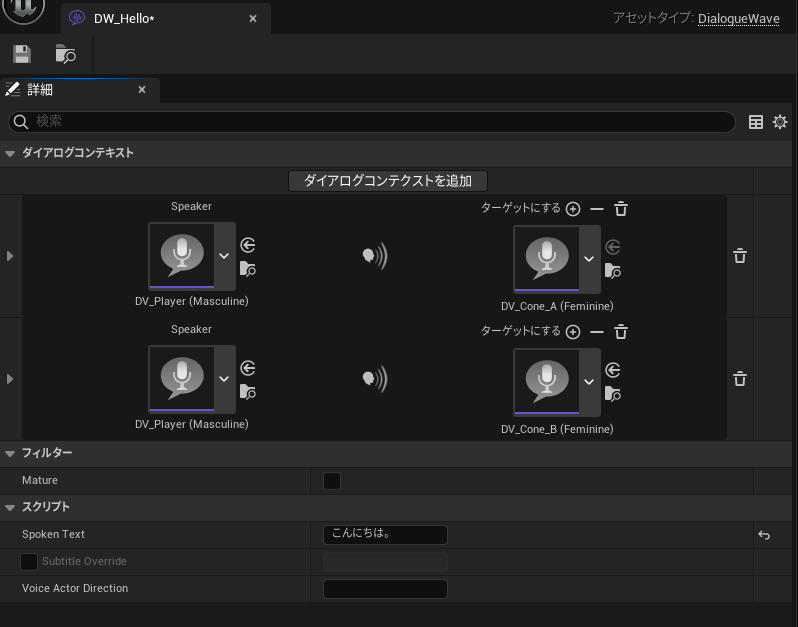
Task: Toggle the Mature filter checkbox
Action: click(332, 481)
